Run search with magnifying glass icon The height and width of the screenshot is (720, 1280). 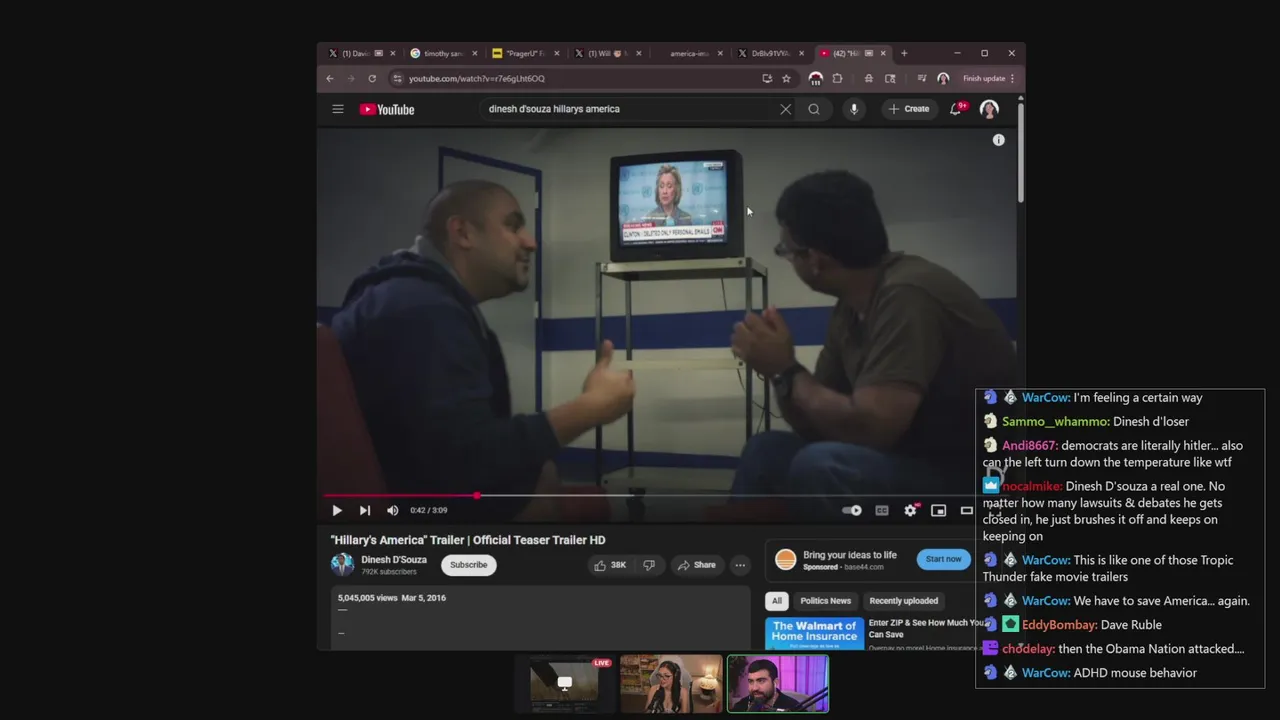814,109
